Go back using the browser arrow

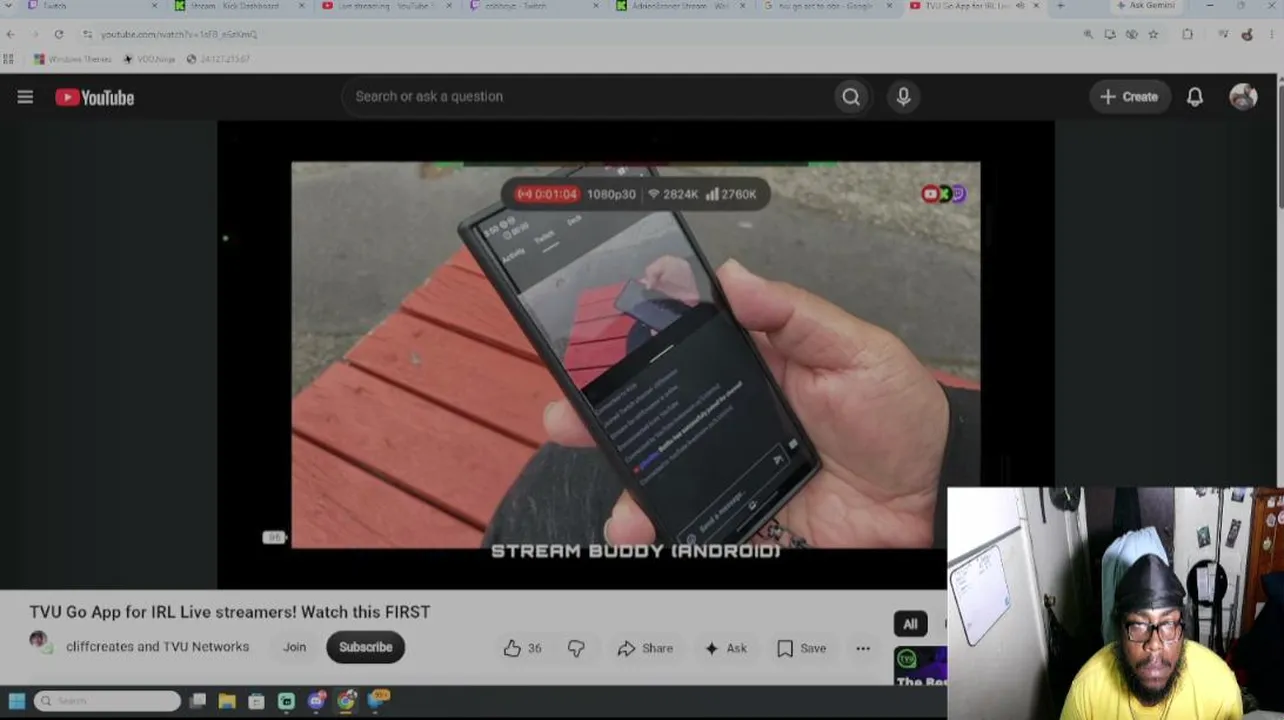[11, 34]
